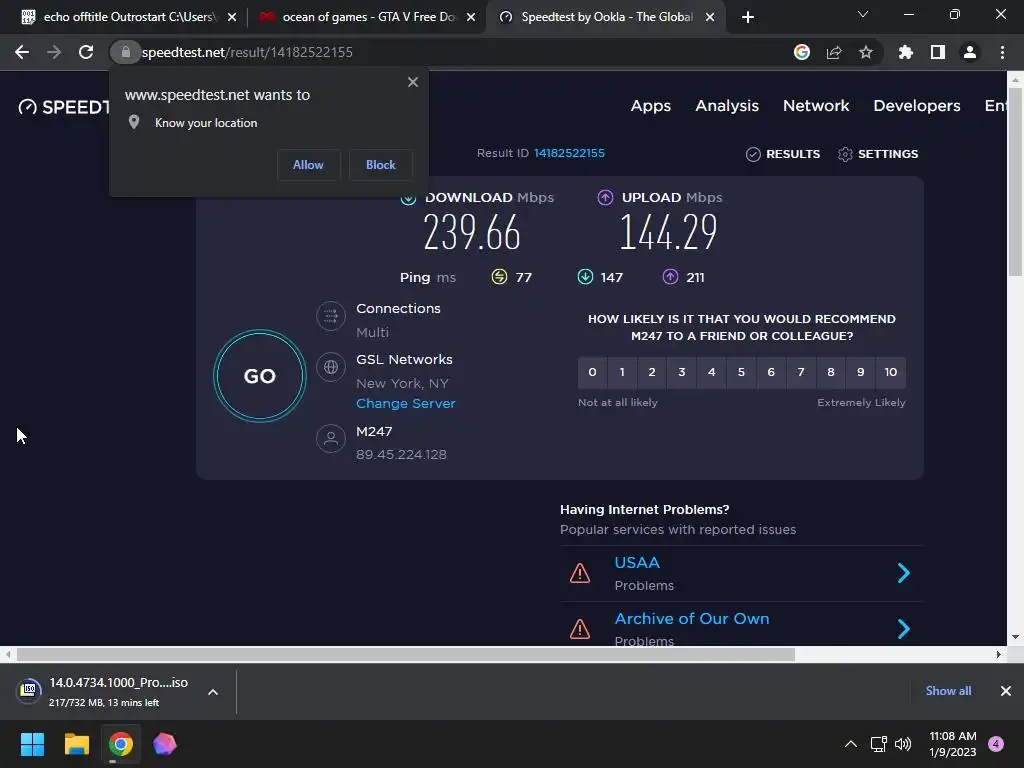The image size is (1024, 768).
Task: Rate recommendation score 10
Action: pyautogui.click(x=891, y=372)
